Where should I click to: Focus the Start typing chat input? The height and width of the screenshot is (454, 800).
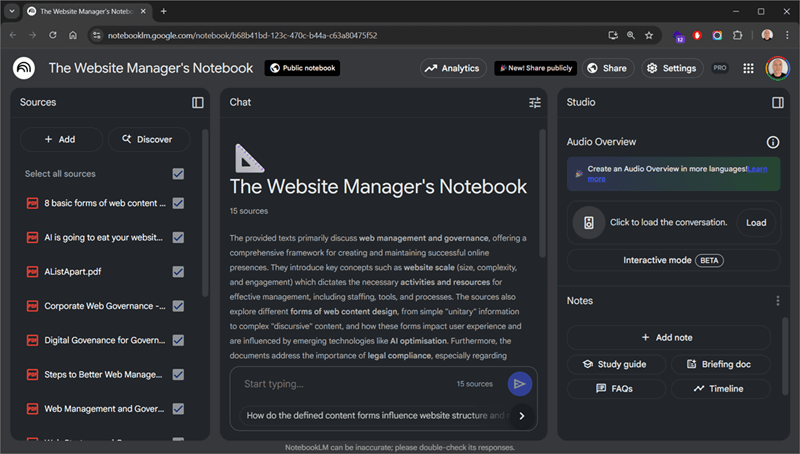(x=347, y=384)
